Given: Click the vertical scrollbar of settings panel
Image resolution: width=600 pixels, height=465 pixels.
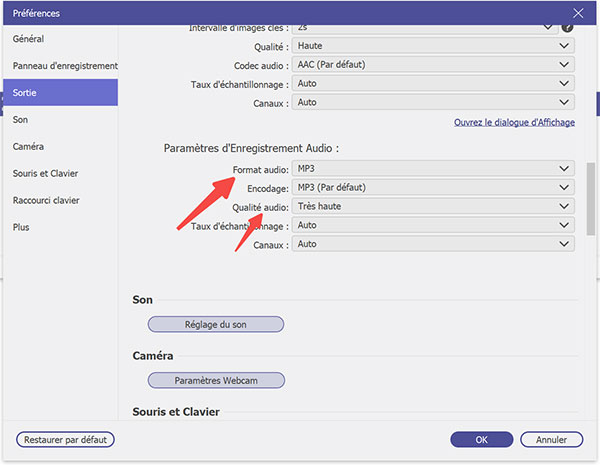Looking at the screenshot, I should point(591,198).
